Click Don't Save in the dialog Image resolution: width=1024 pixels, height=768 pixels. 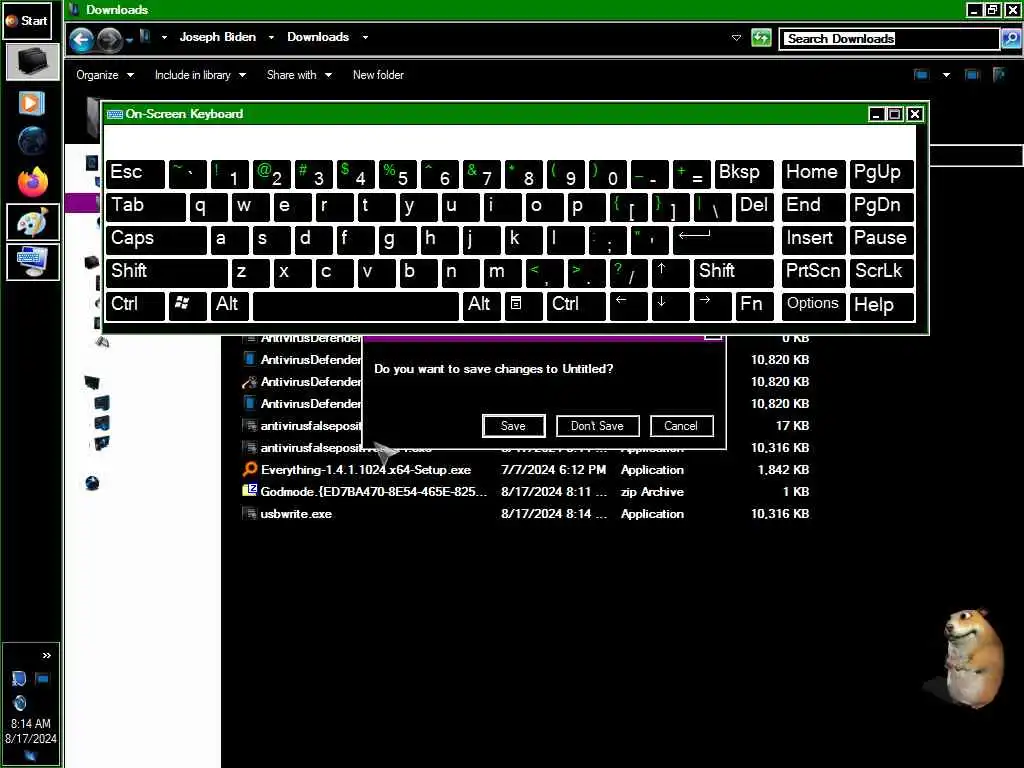pyautogui.click(x=597, y=426)
